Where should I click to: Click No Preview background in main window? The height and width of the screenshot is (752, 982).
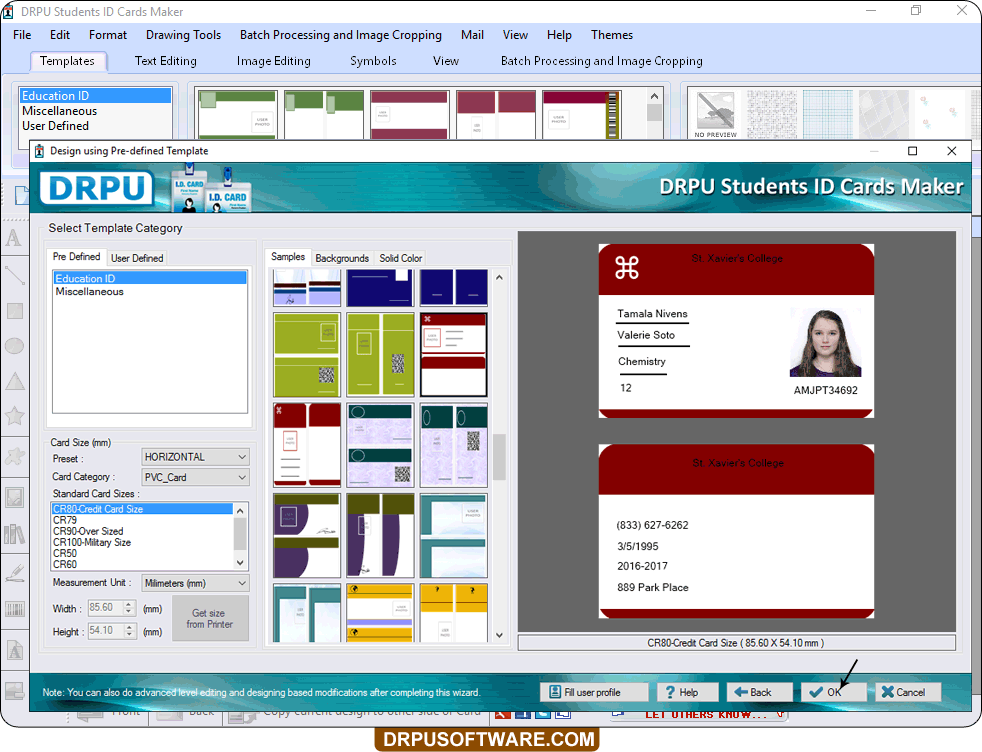click(x=715, y=114)
